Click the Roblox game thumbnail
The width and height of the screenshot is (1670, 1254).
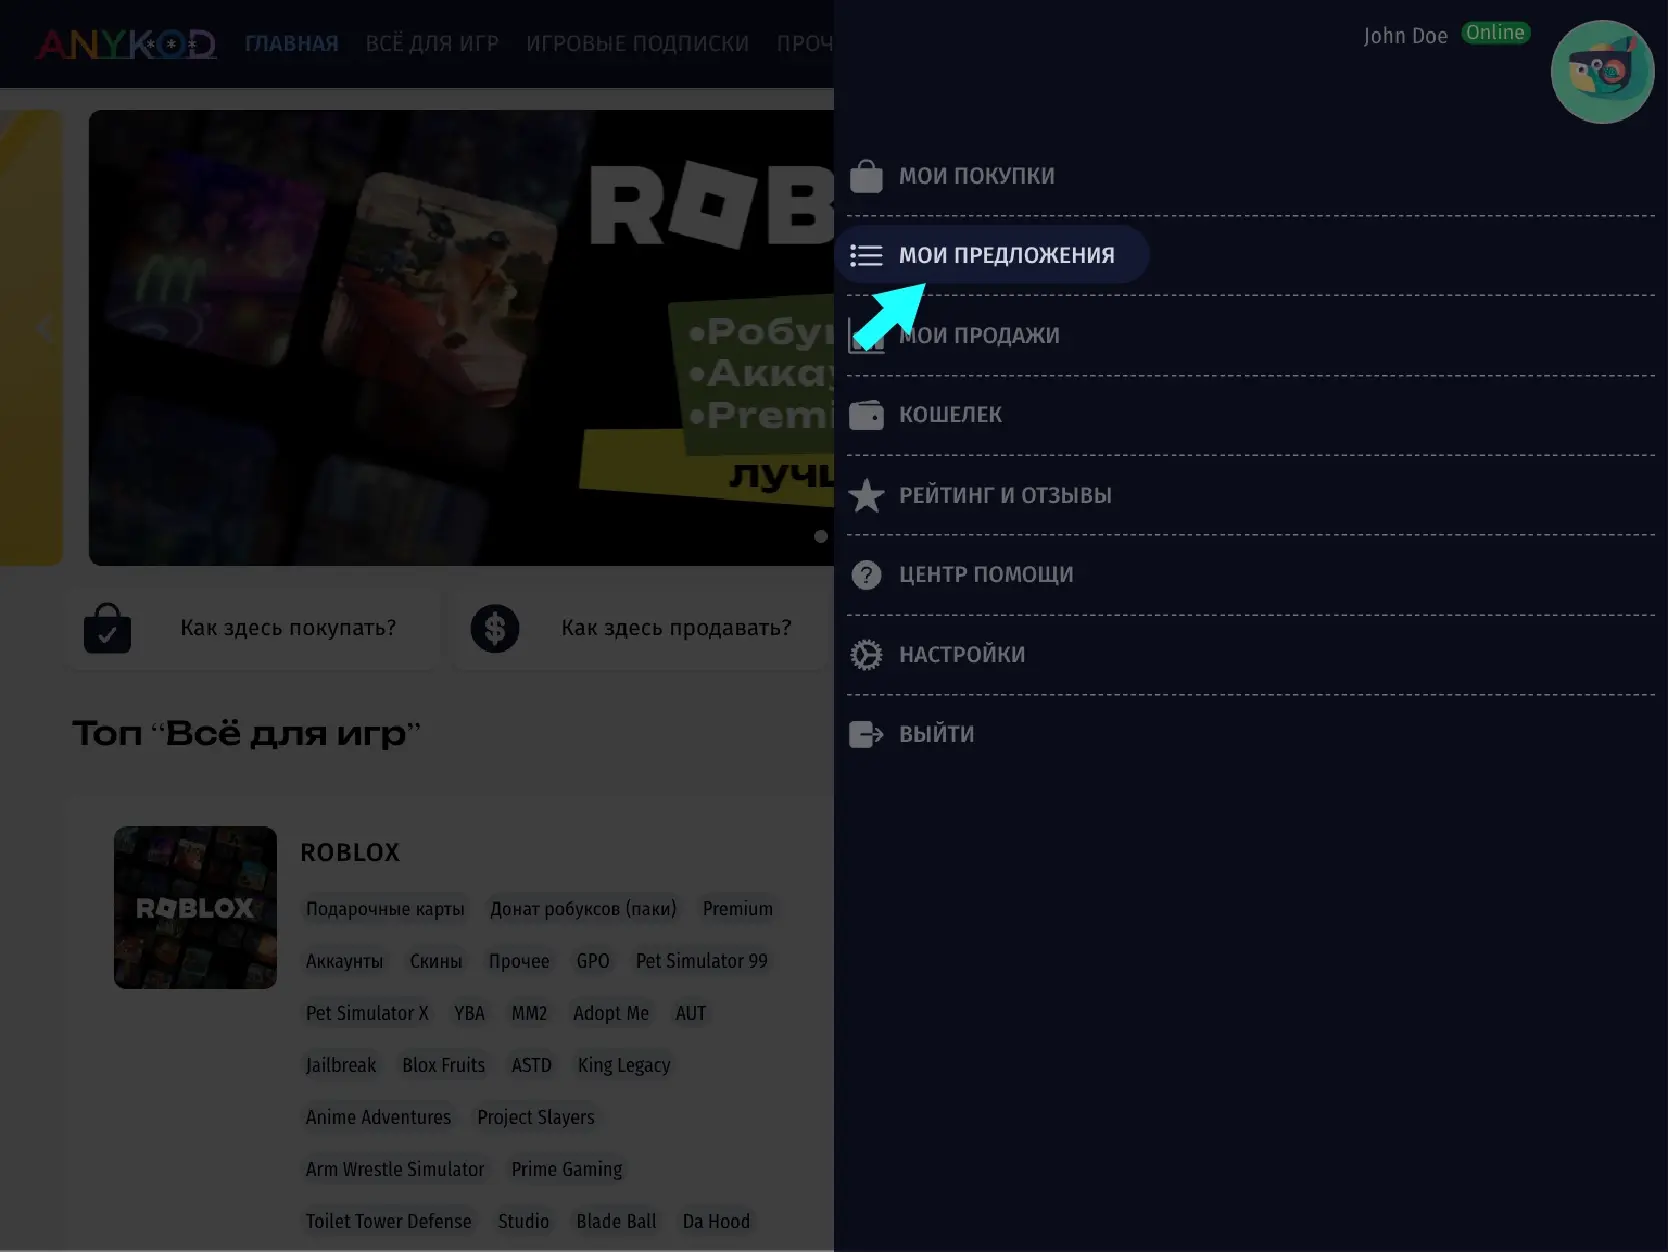[x=195, y=908]
